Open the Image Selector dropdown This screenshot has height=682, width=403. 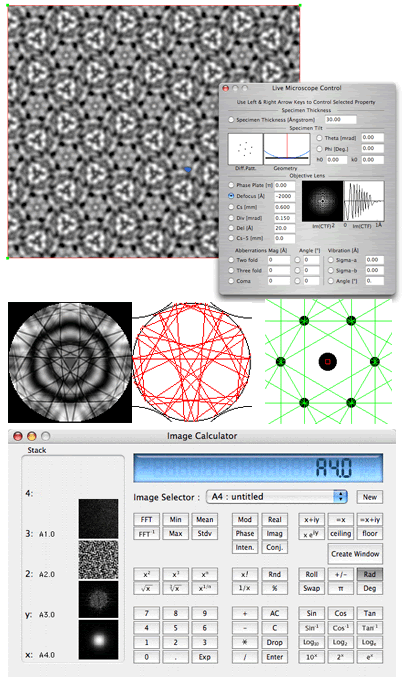tap(277, 497)
